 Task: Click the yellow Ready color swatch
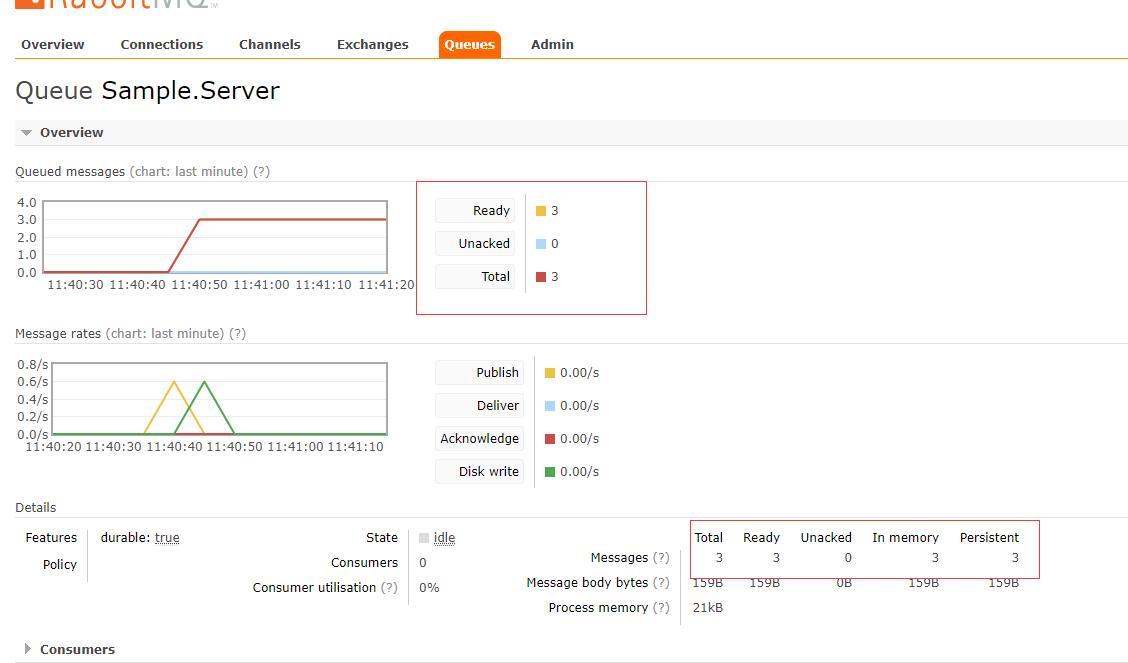[541, 211]
